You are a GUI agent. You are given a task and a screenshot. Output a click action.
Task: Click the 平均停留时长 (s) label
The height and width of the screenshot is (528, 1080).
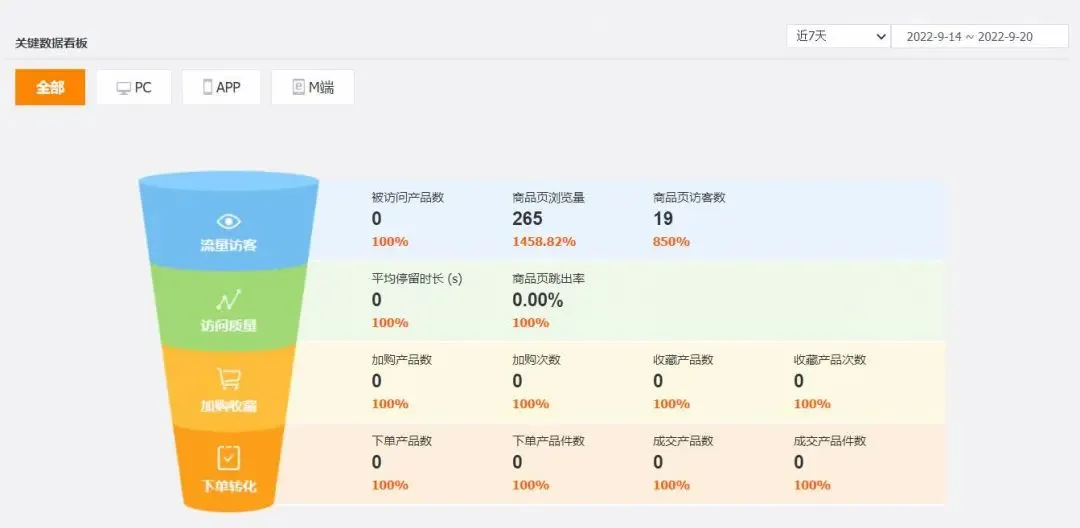417,279
